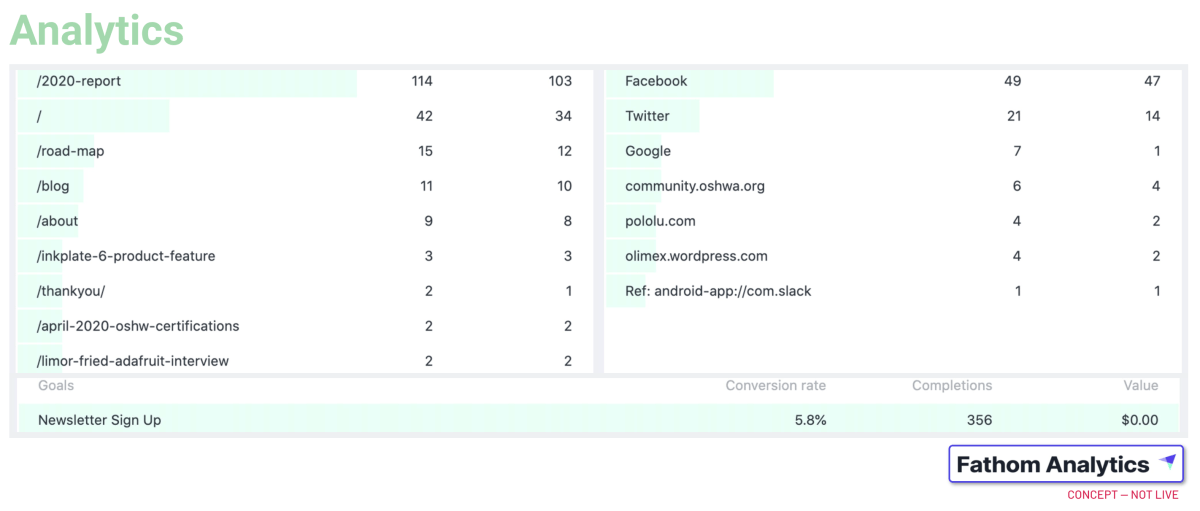Click the Fathom Analytics paper-plane logo icon
The image size is (1200, 511).
pos(1167,462)
